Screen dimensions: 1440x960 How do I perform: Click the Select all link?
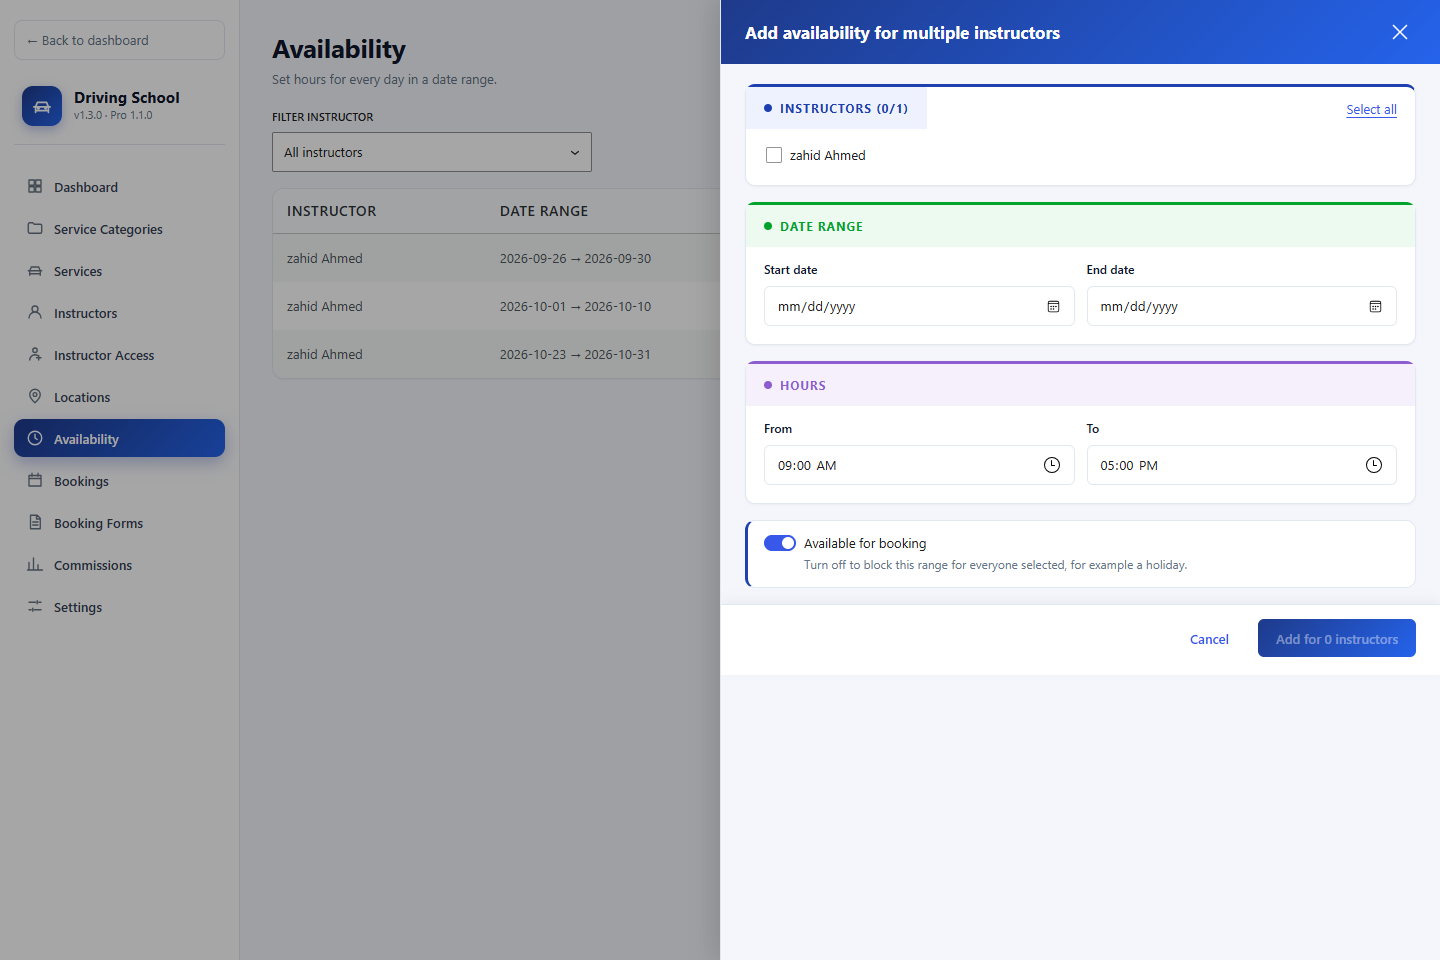click(1371, 109)
